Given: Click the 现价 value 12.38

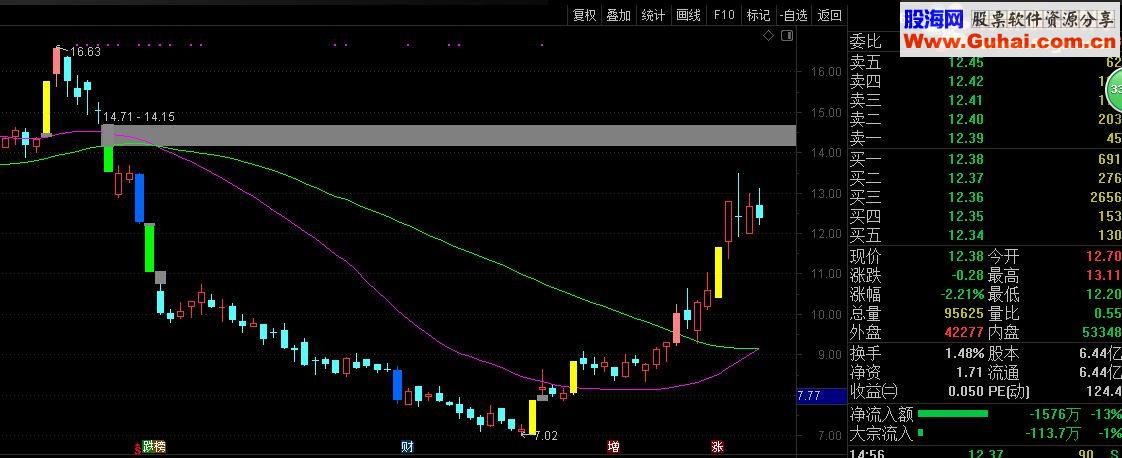Looking at the screenshot, I should click(966, 256).
